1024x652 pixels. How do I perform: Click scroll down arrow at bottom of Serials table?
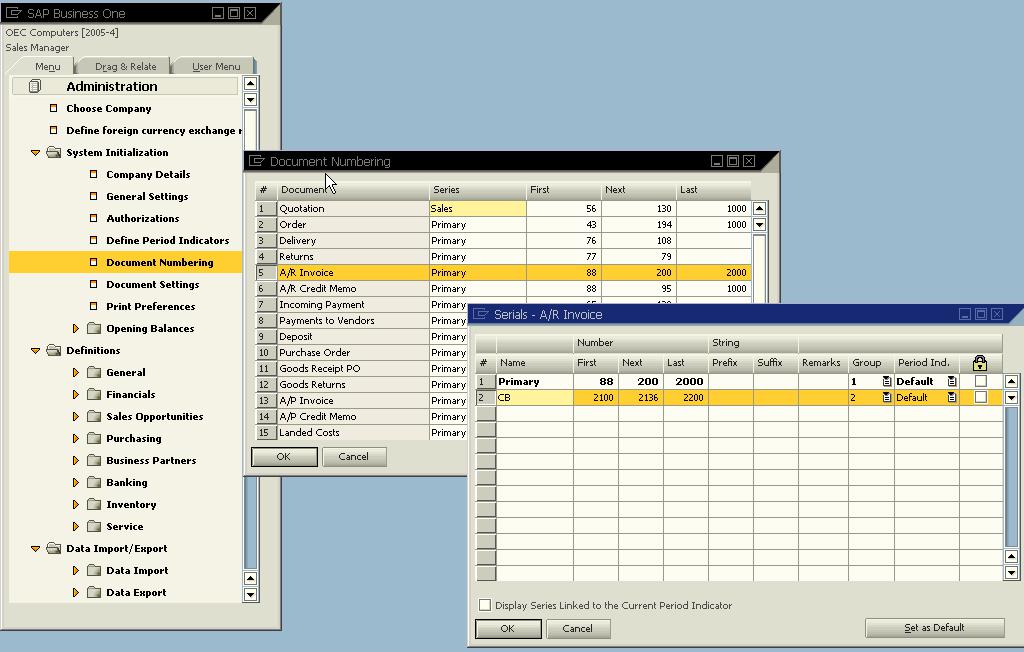[1011, 573]
